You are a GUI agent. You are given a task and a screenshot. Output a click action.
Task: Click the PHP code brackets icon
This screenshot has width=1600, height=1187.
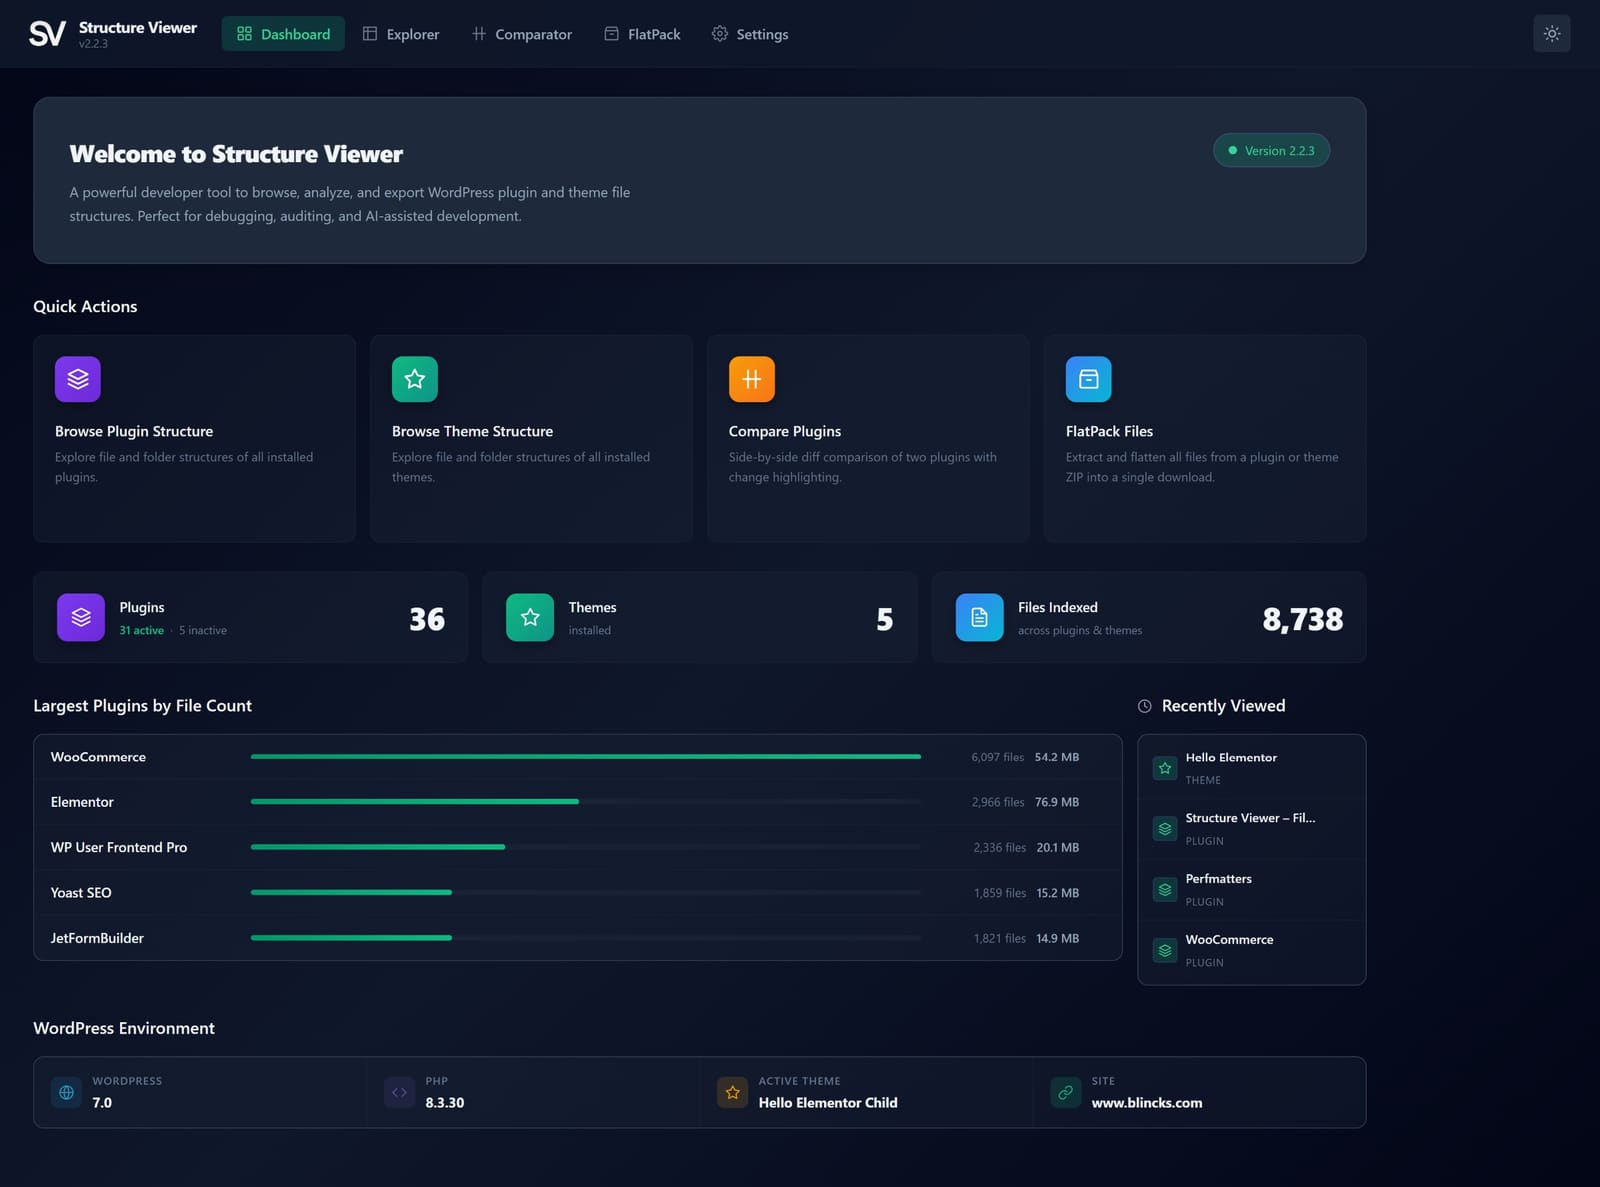(399, 1092)
